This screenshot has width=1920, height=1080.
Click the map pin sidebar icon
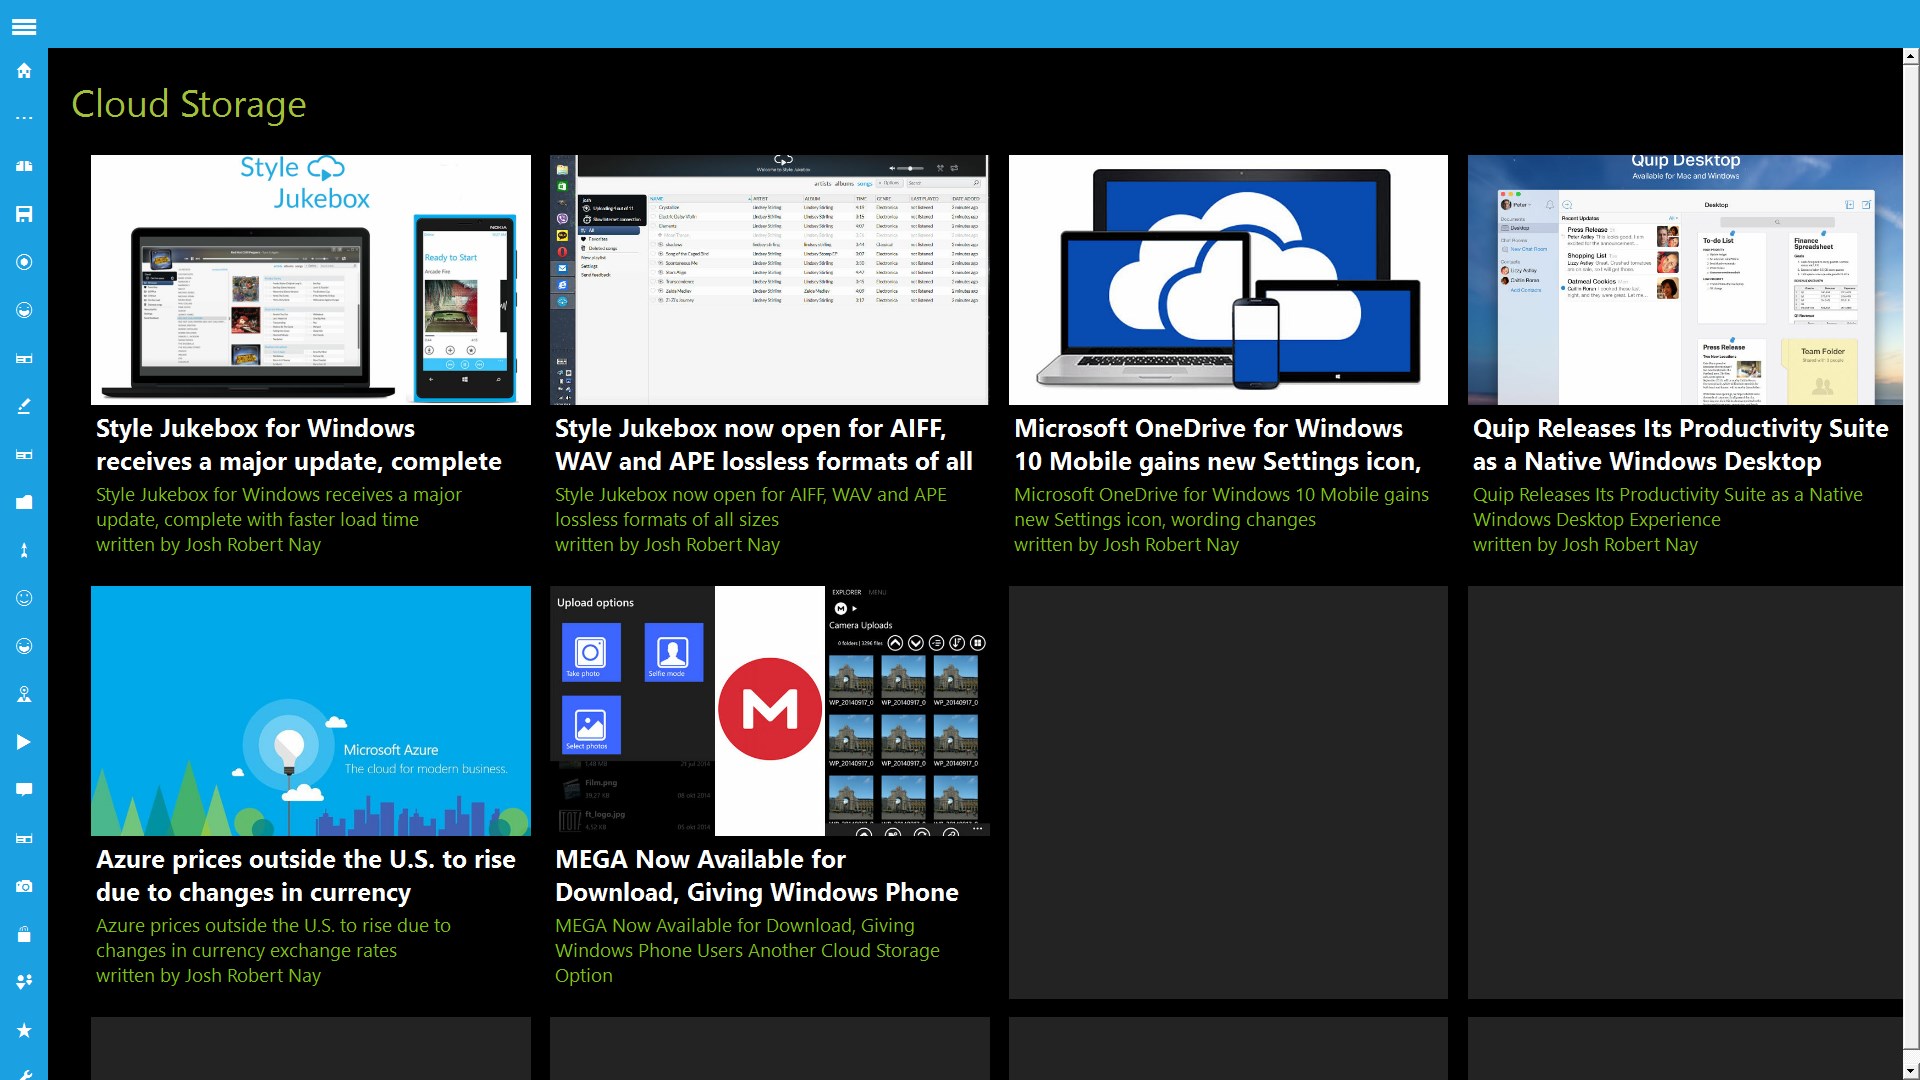24,694
